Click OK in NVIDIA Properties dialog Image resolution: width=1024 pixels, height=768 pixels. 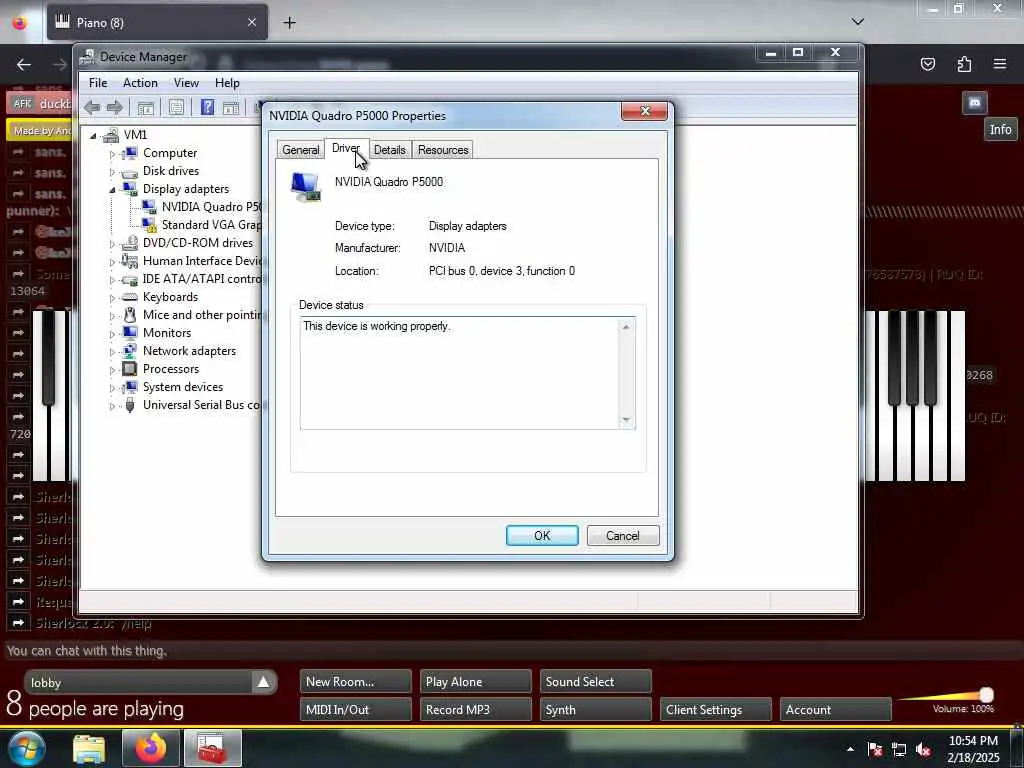click(x=542, y=536)
